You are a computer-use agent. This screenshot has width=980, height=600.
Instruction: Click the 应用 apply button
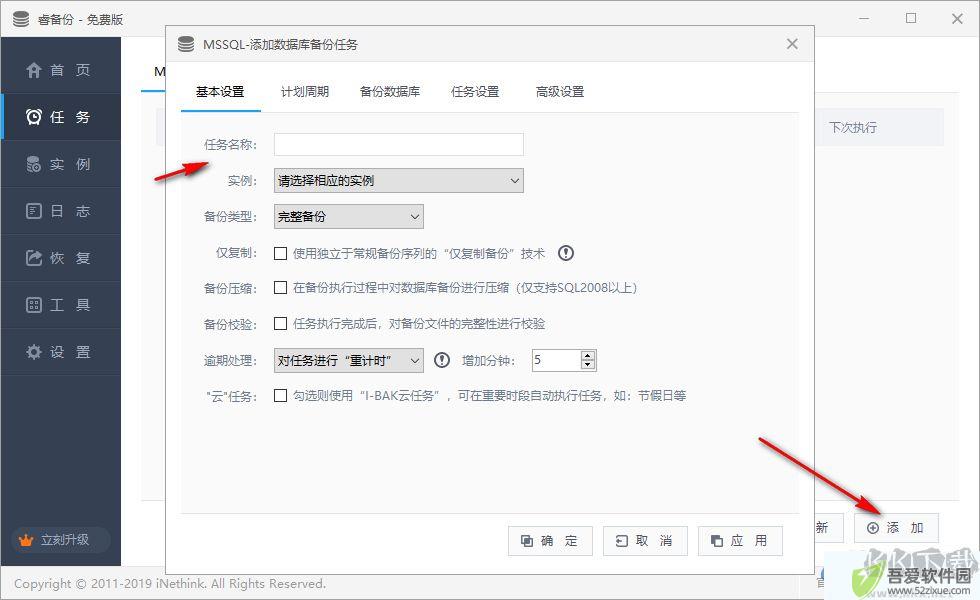tap(740, 541)
